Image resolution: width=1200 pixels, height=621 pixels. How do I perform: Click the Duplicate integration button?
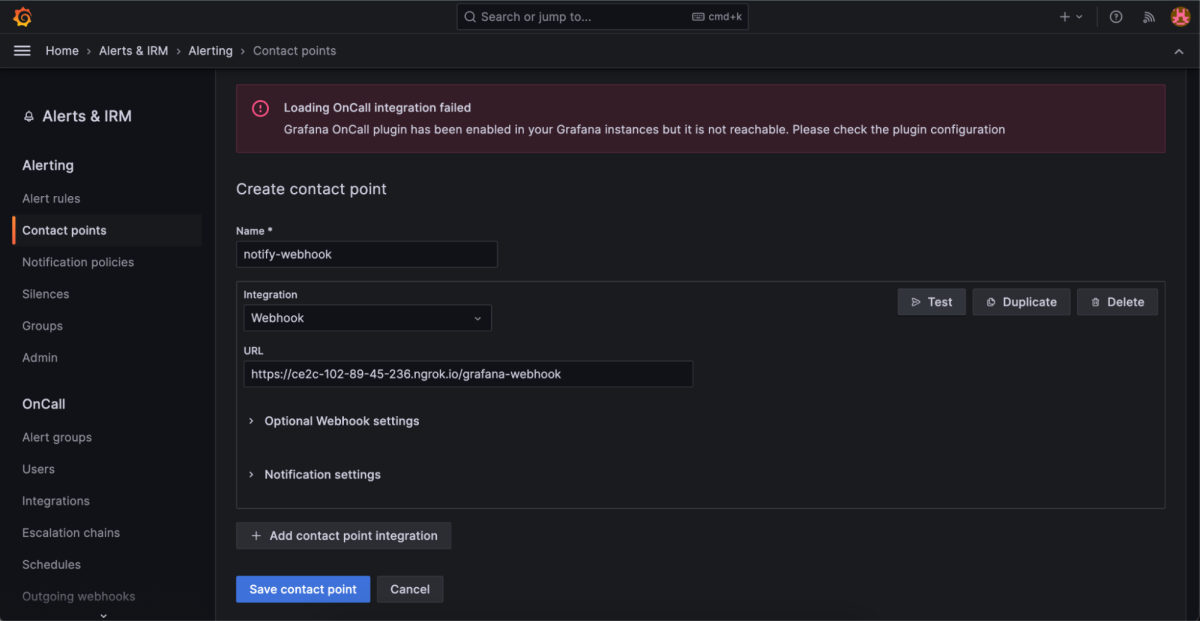[1021, 302]
